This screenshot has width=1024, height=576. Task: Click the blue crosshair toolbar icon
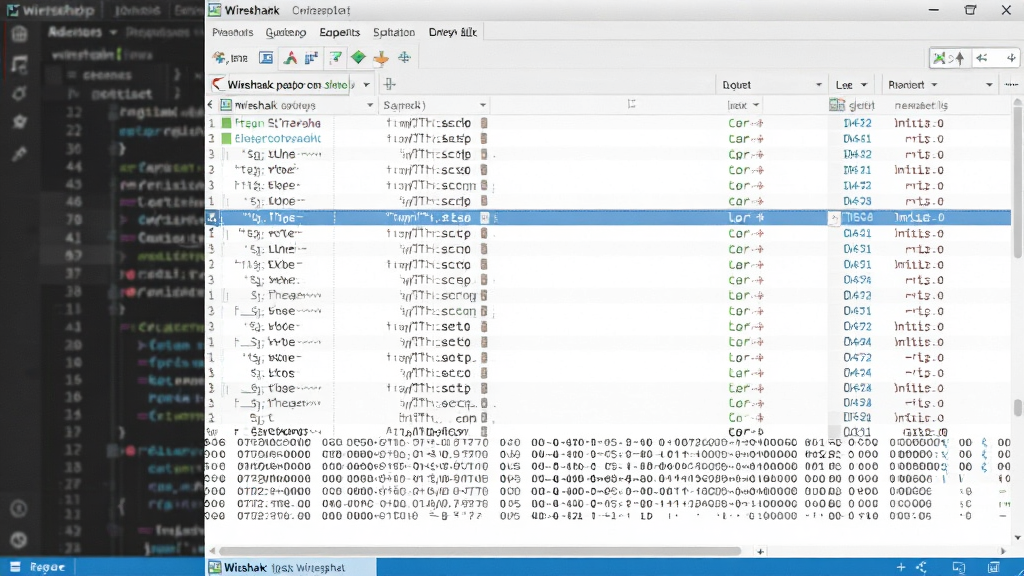(404, 57)
